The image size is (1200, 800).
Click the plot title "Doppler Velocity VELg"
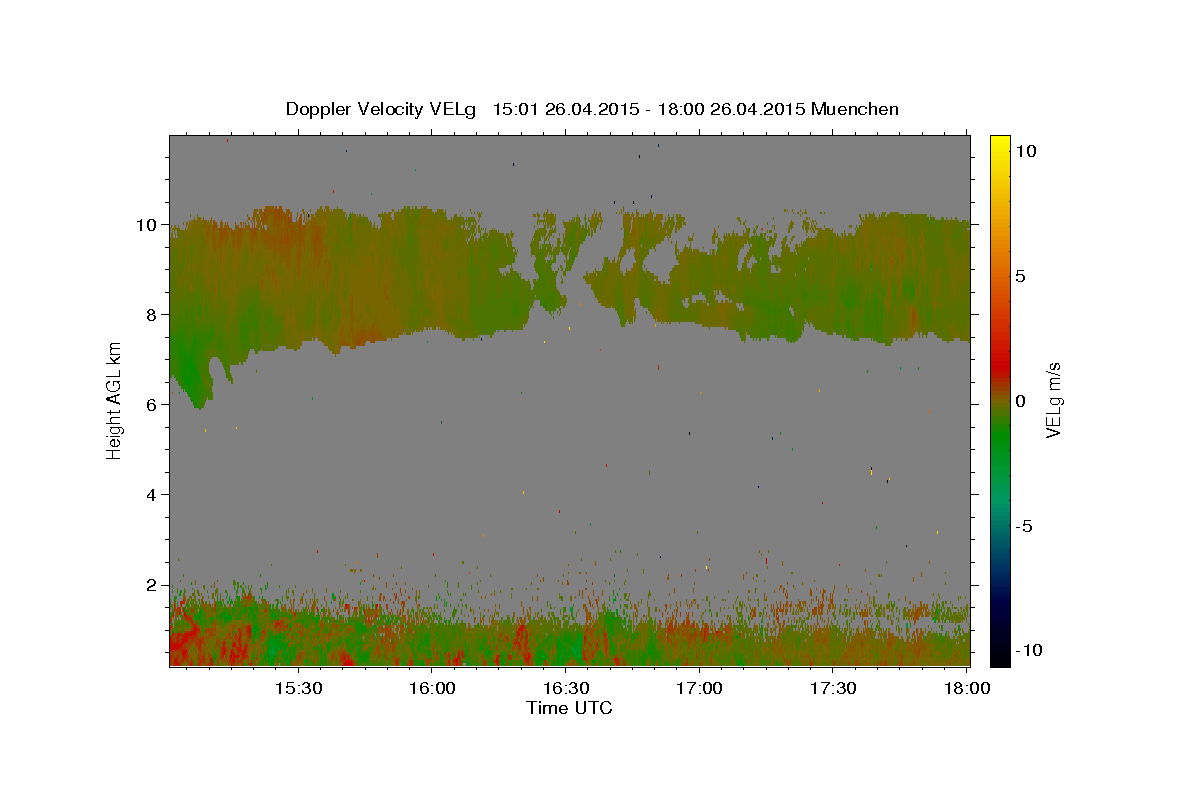(x=383, y=109)
